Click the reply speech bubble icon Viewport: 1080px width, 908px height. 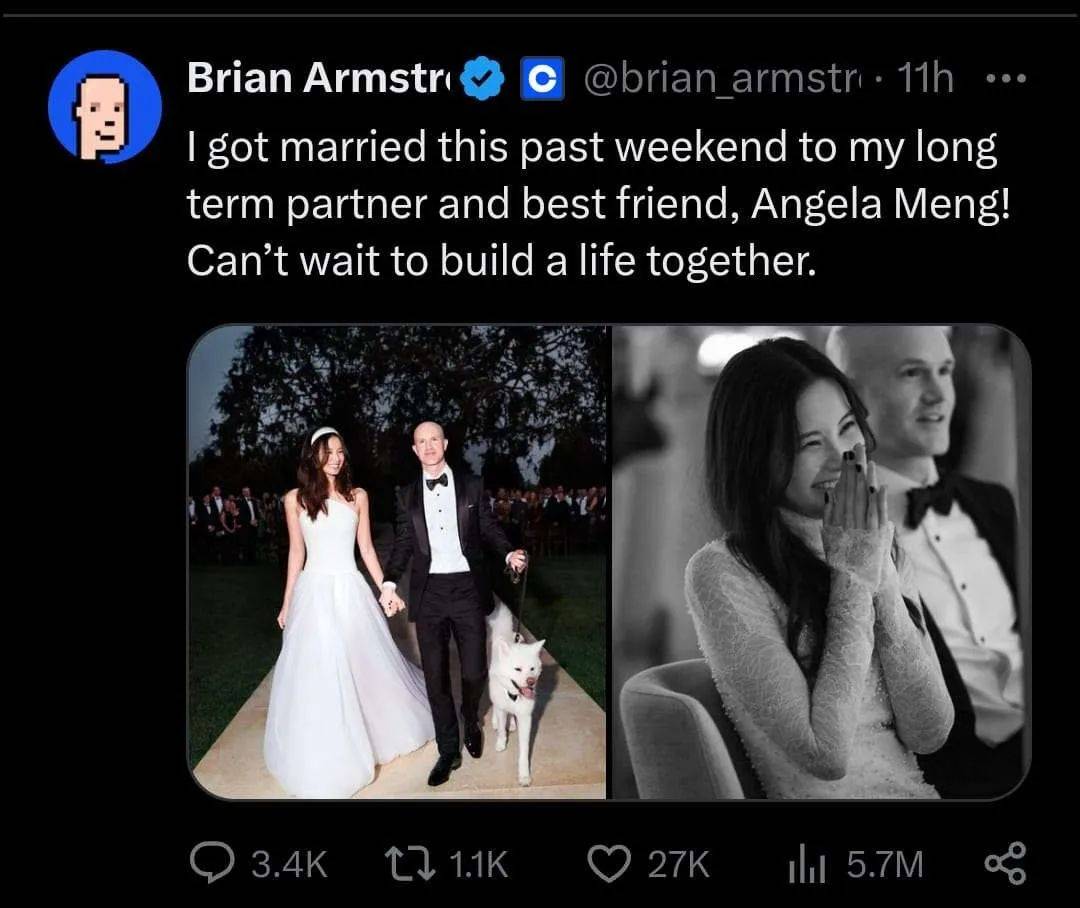[209, 863]
